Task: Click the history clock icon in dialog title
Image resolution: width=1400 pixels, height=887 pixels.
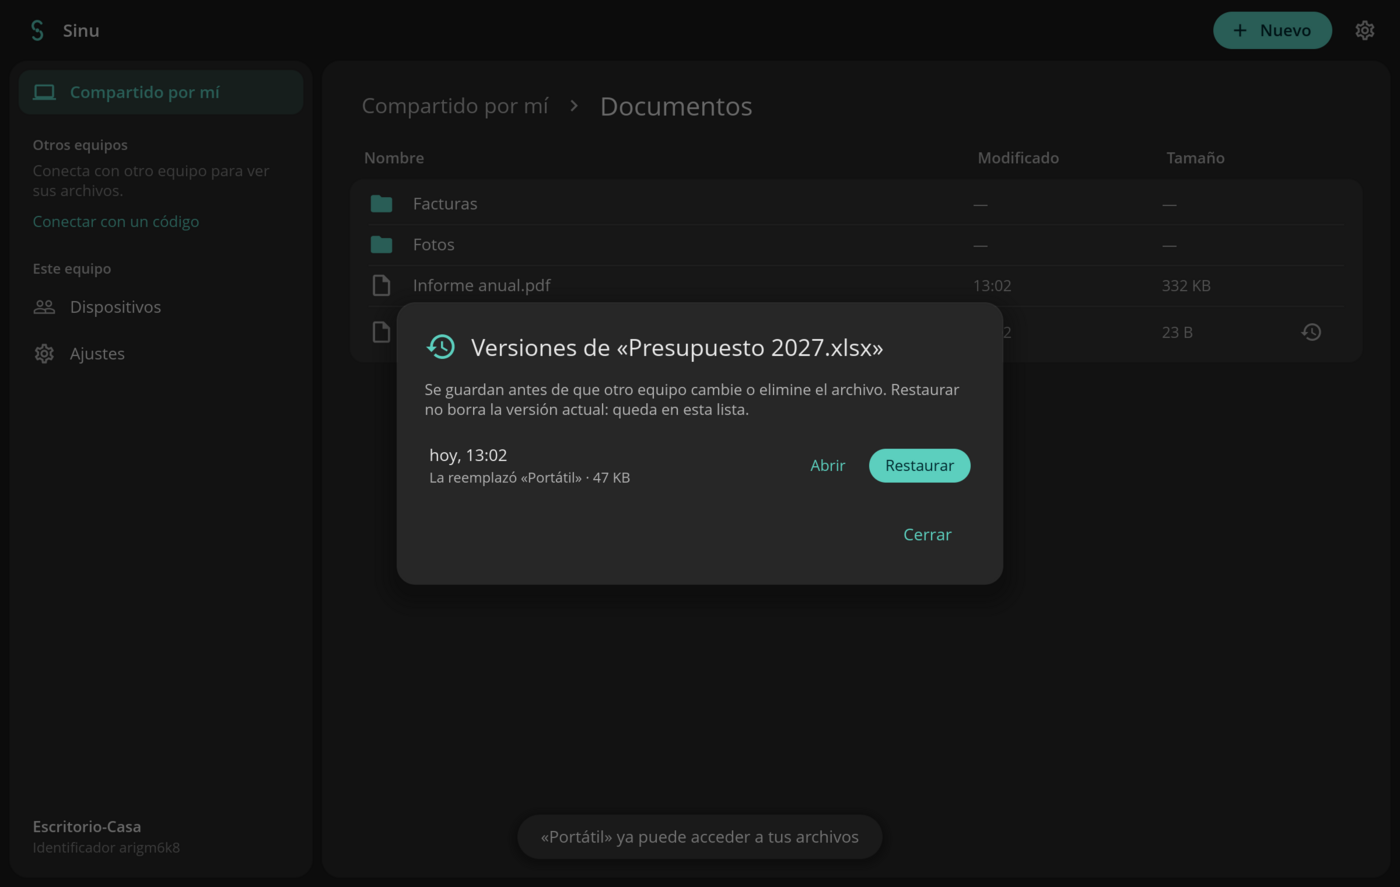Action: pyautogui.click(x=441, y=347)
